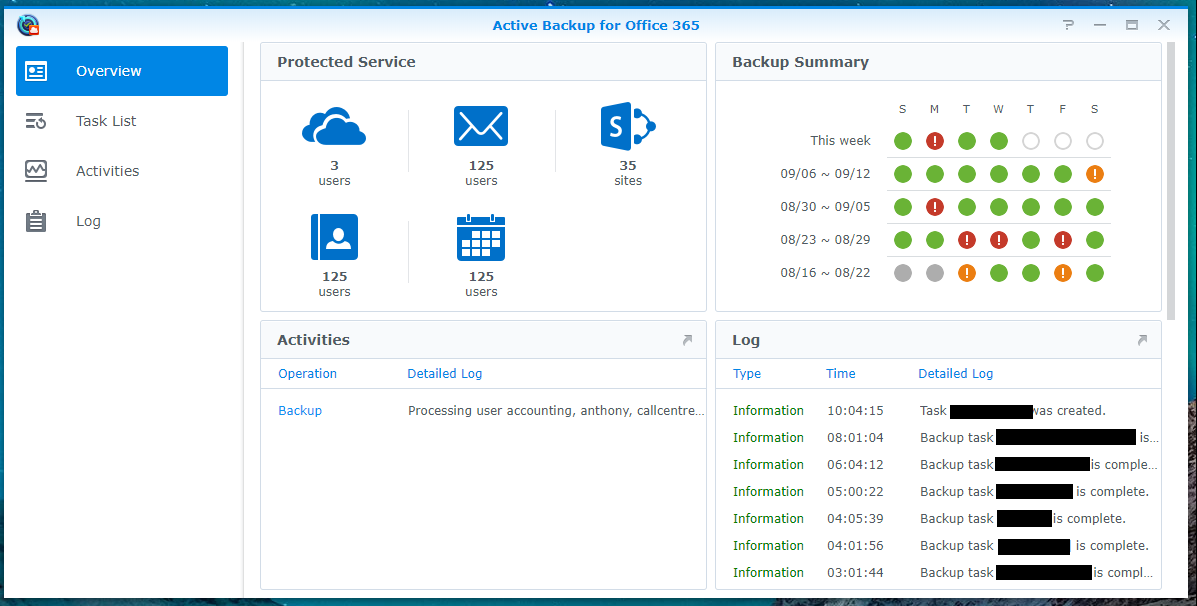Click 08/16 ~ 08/22 Friday orange warning
The width and height of the screenshot is (1197, 606).
(x=1063, y=272)
